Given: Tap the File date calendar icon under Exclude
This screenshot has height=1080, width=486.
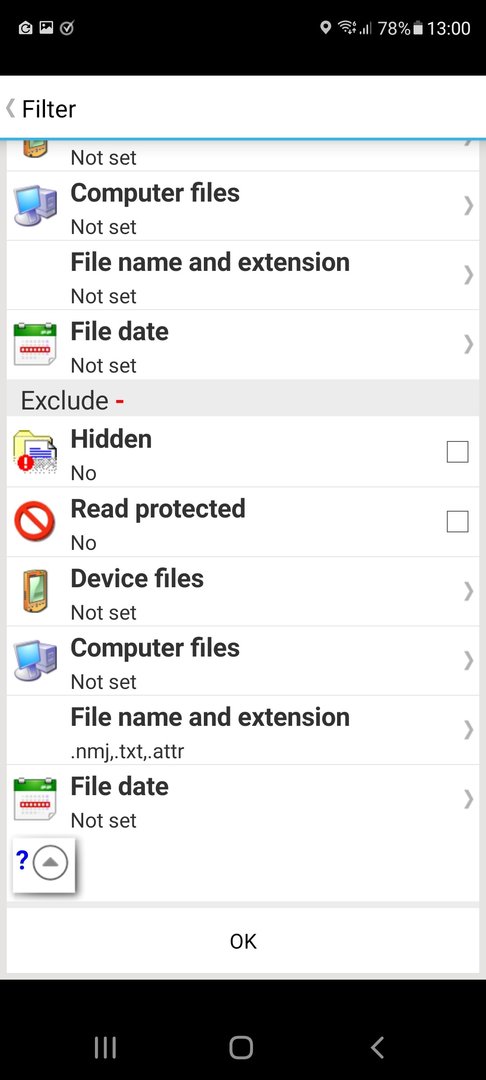Looking at the screenshot, I should pyautogui.click(x=34, y=799).
